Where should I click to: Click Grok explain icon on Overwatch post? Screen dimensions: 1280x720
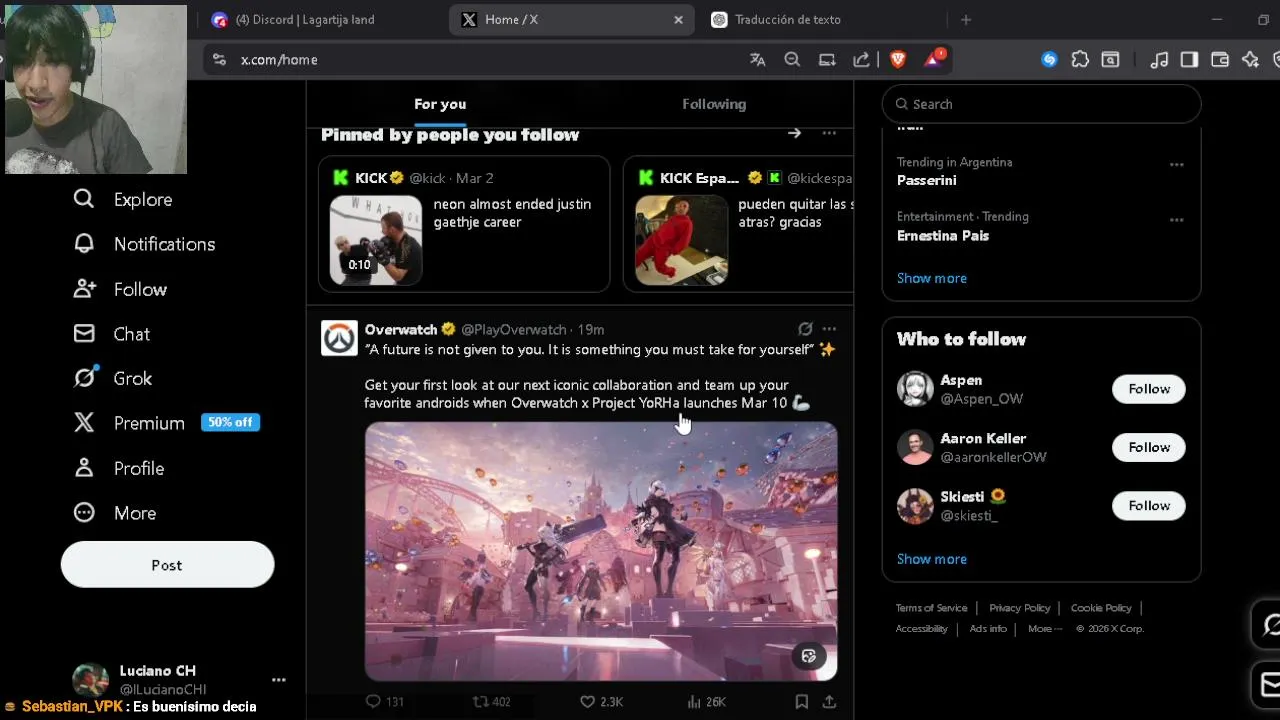point(805,329)
